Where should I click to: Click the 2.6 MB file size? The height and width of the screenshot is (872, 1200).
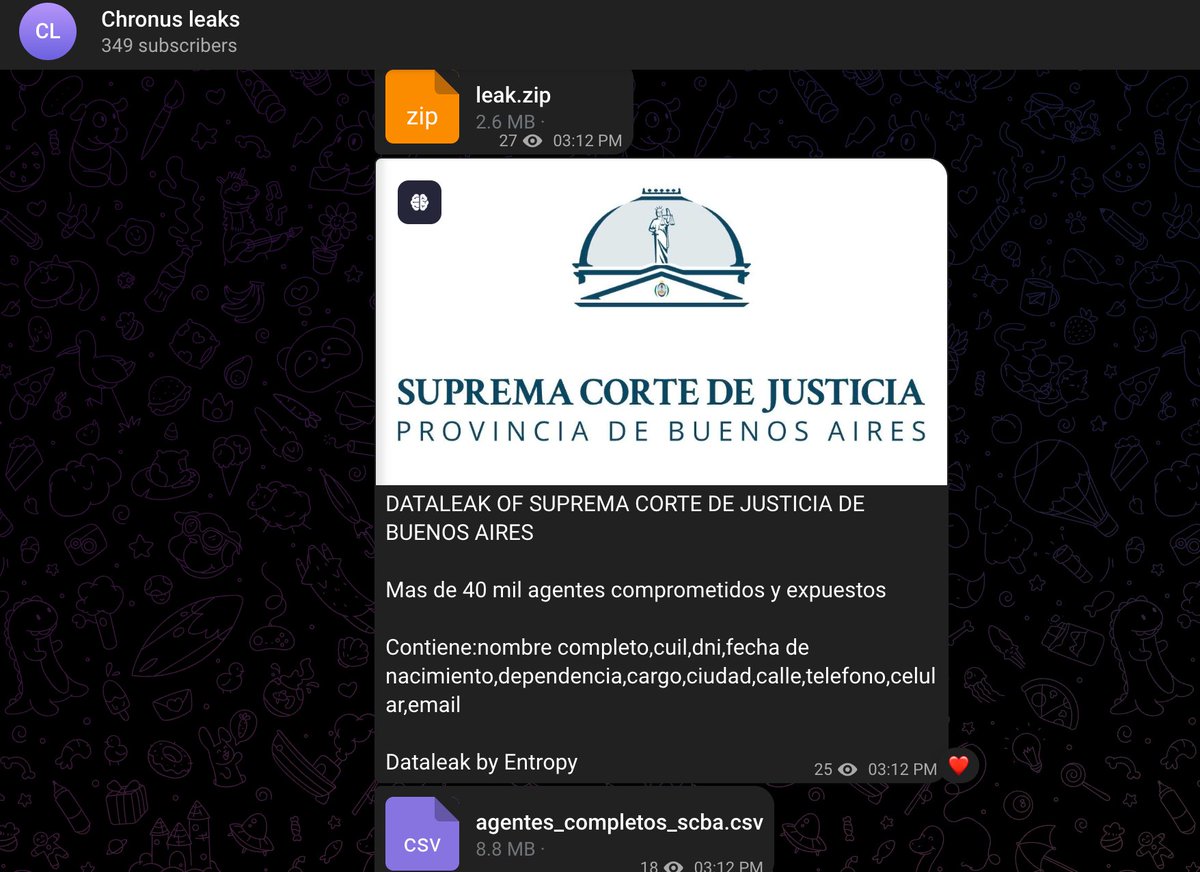click(505, 122)
